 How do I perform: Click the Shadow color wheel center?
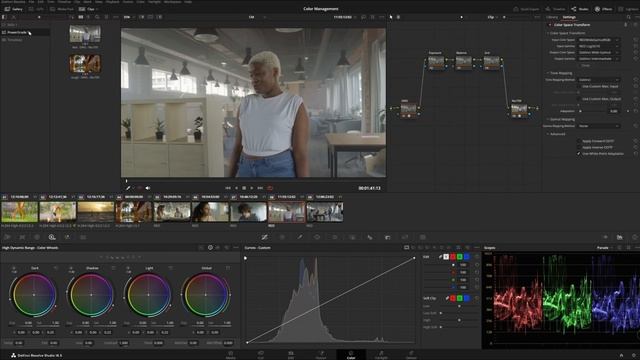[91, 295]
